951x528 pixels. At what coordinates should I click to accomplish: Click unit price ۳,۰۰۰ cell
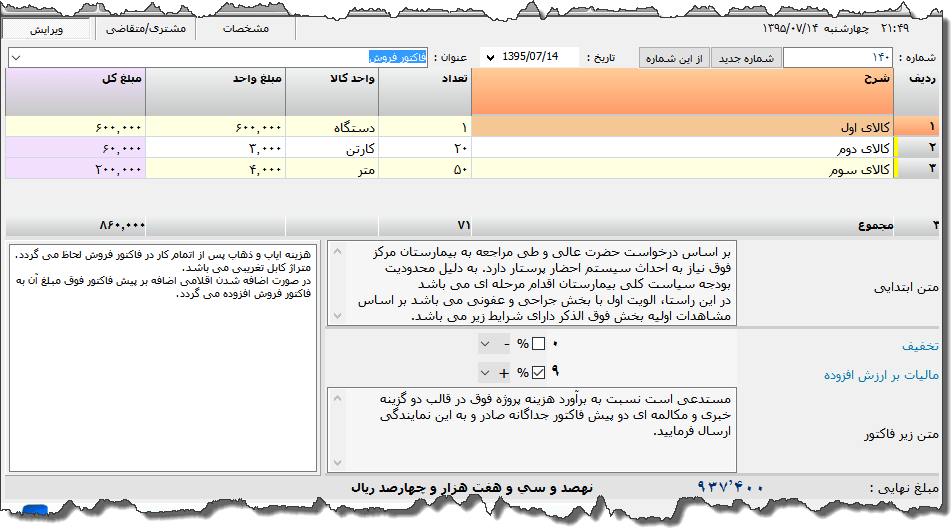click(x=215, y=148)
